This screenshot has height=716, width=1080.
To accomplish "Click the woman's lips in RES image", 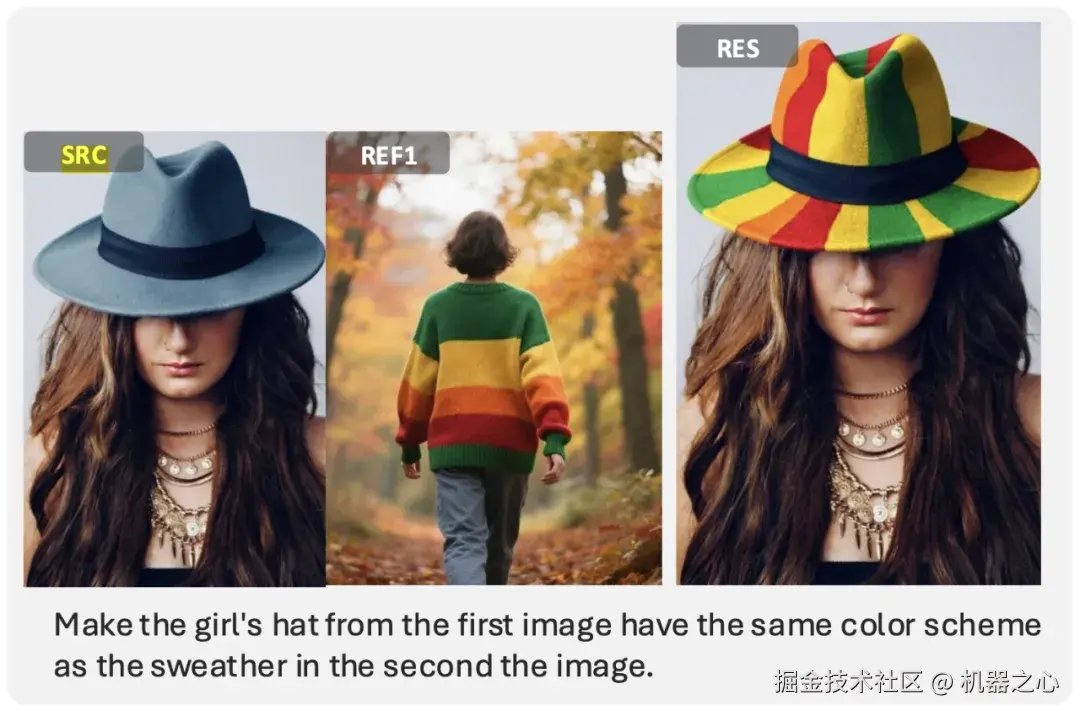I will pyautogui.click(x=866, y=315).
